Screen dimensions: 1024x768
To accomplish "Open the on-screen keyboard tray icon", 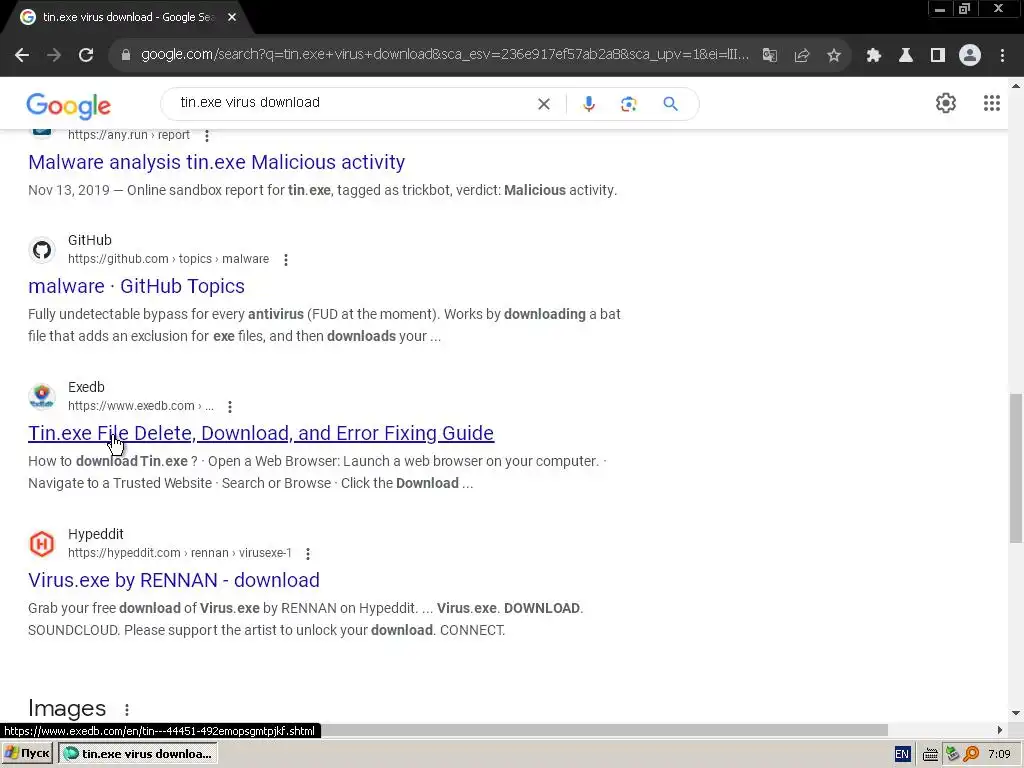I will [x=931, y=755].
